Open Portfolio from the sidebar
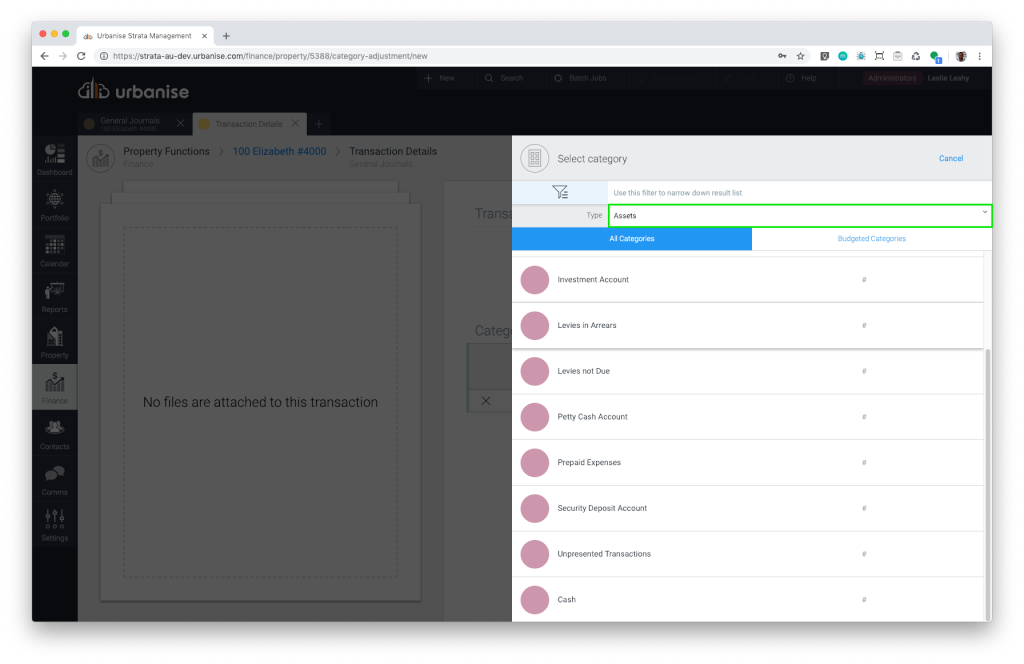Screen dimensions: 1024x664 55,204
